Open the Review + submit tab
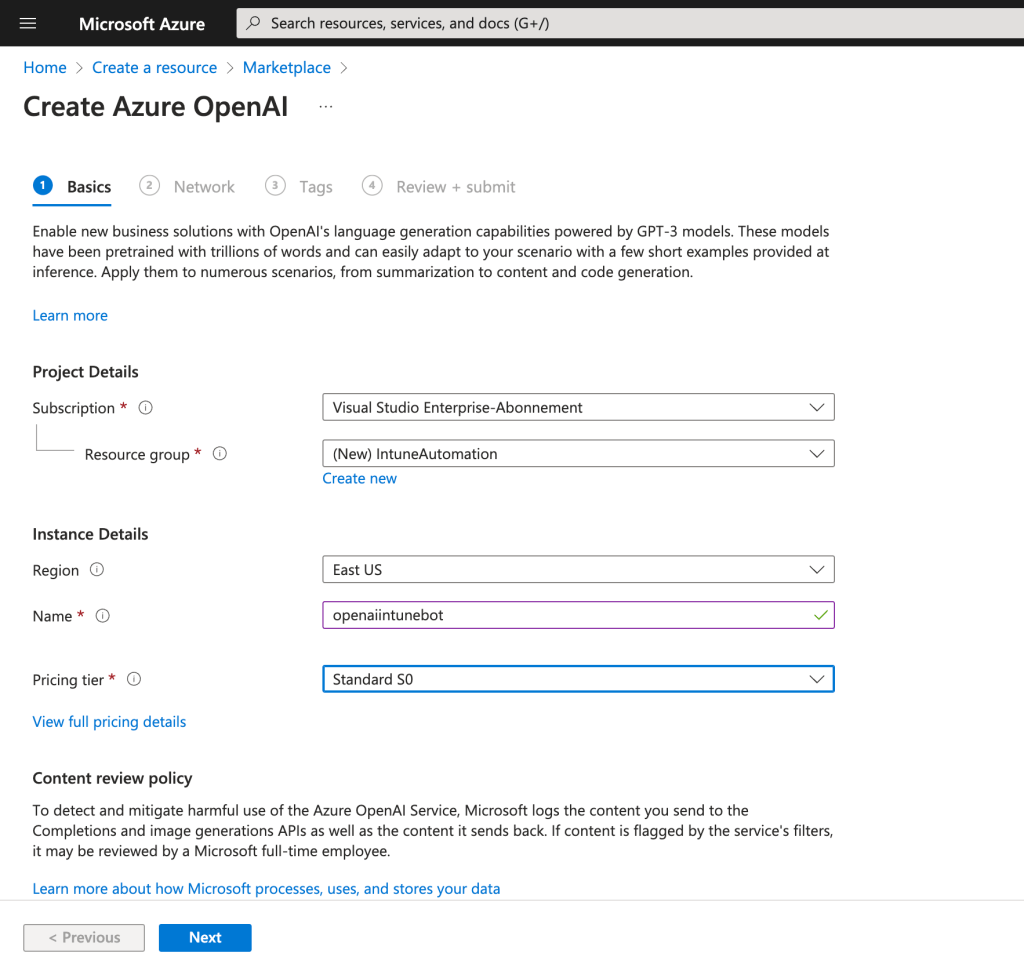The image size is (1024, 975). [455, 187]
